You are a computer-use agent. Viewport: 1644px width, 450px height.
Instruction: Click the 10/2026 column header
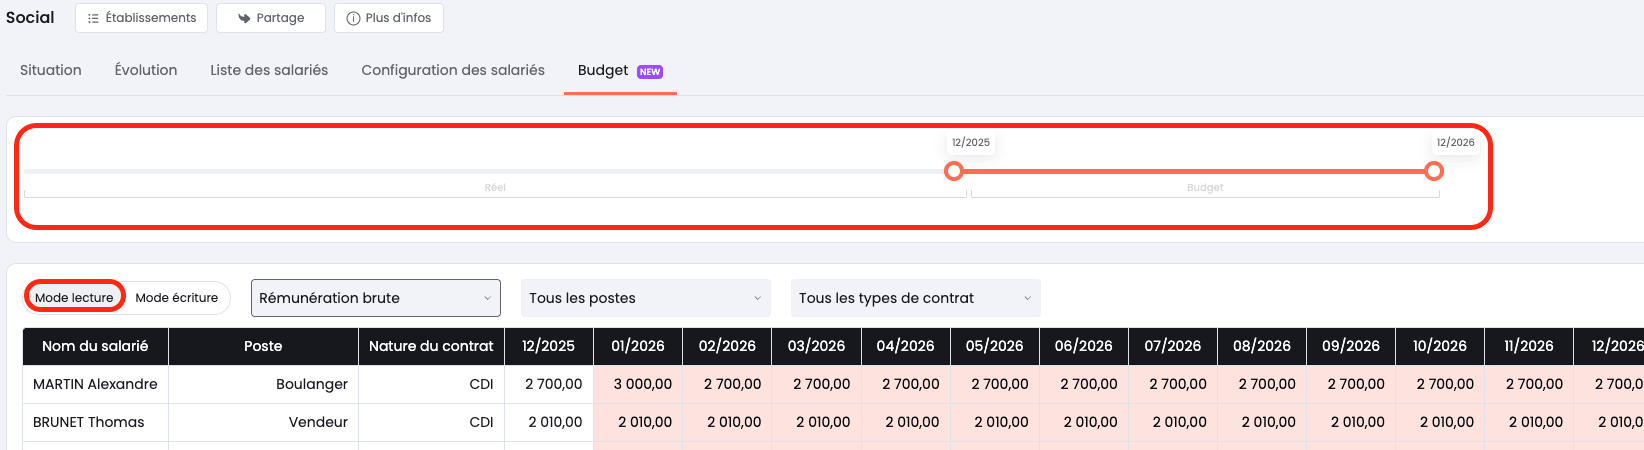click(1439, 346)
